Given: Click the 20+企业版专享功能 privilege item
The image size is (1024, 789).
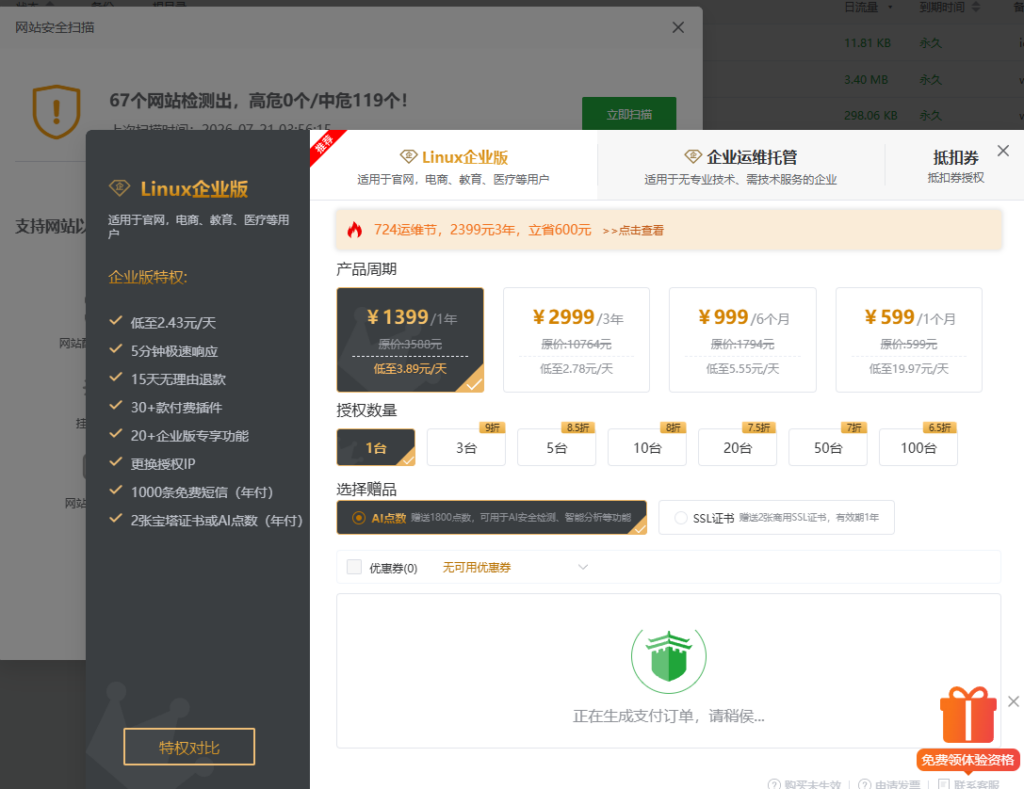Looking at the screenshot, I should click(x=189, y=436).
